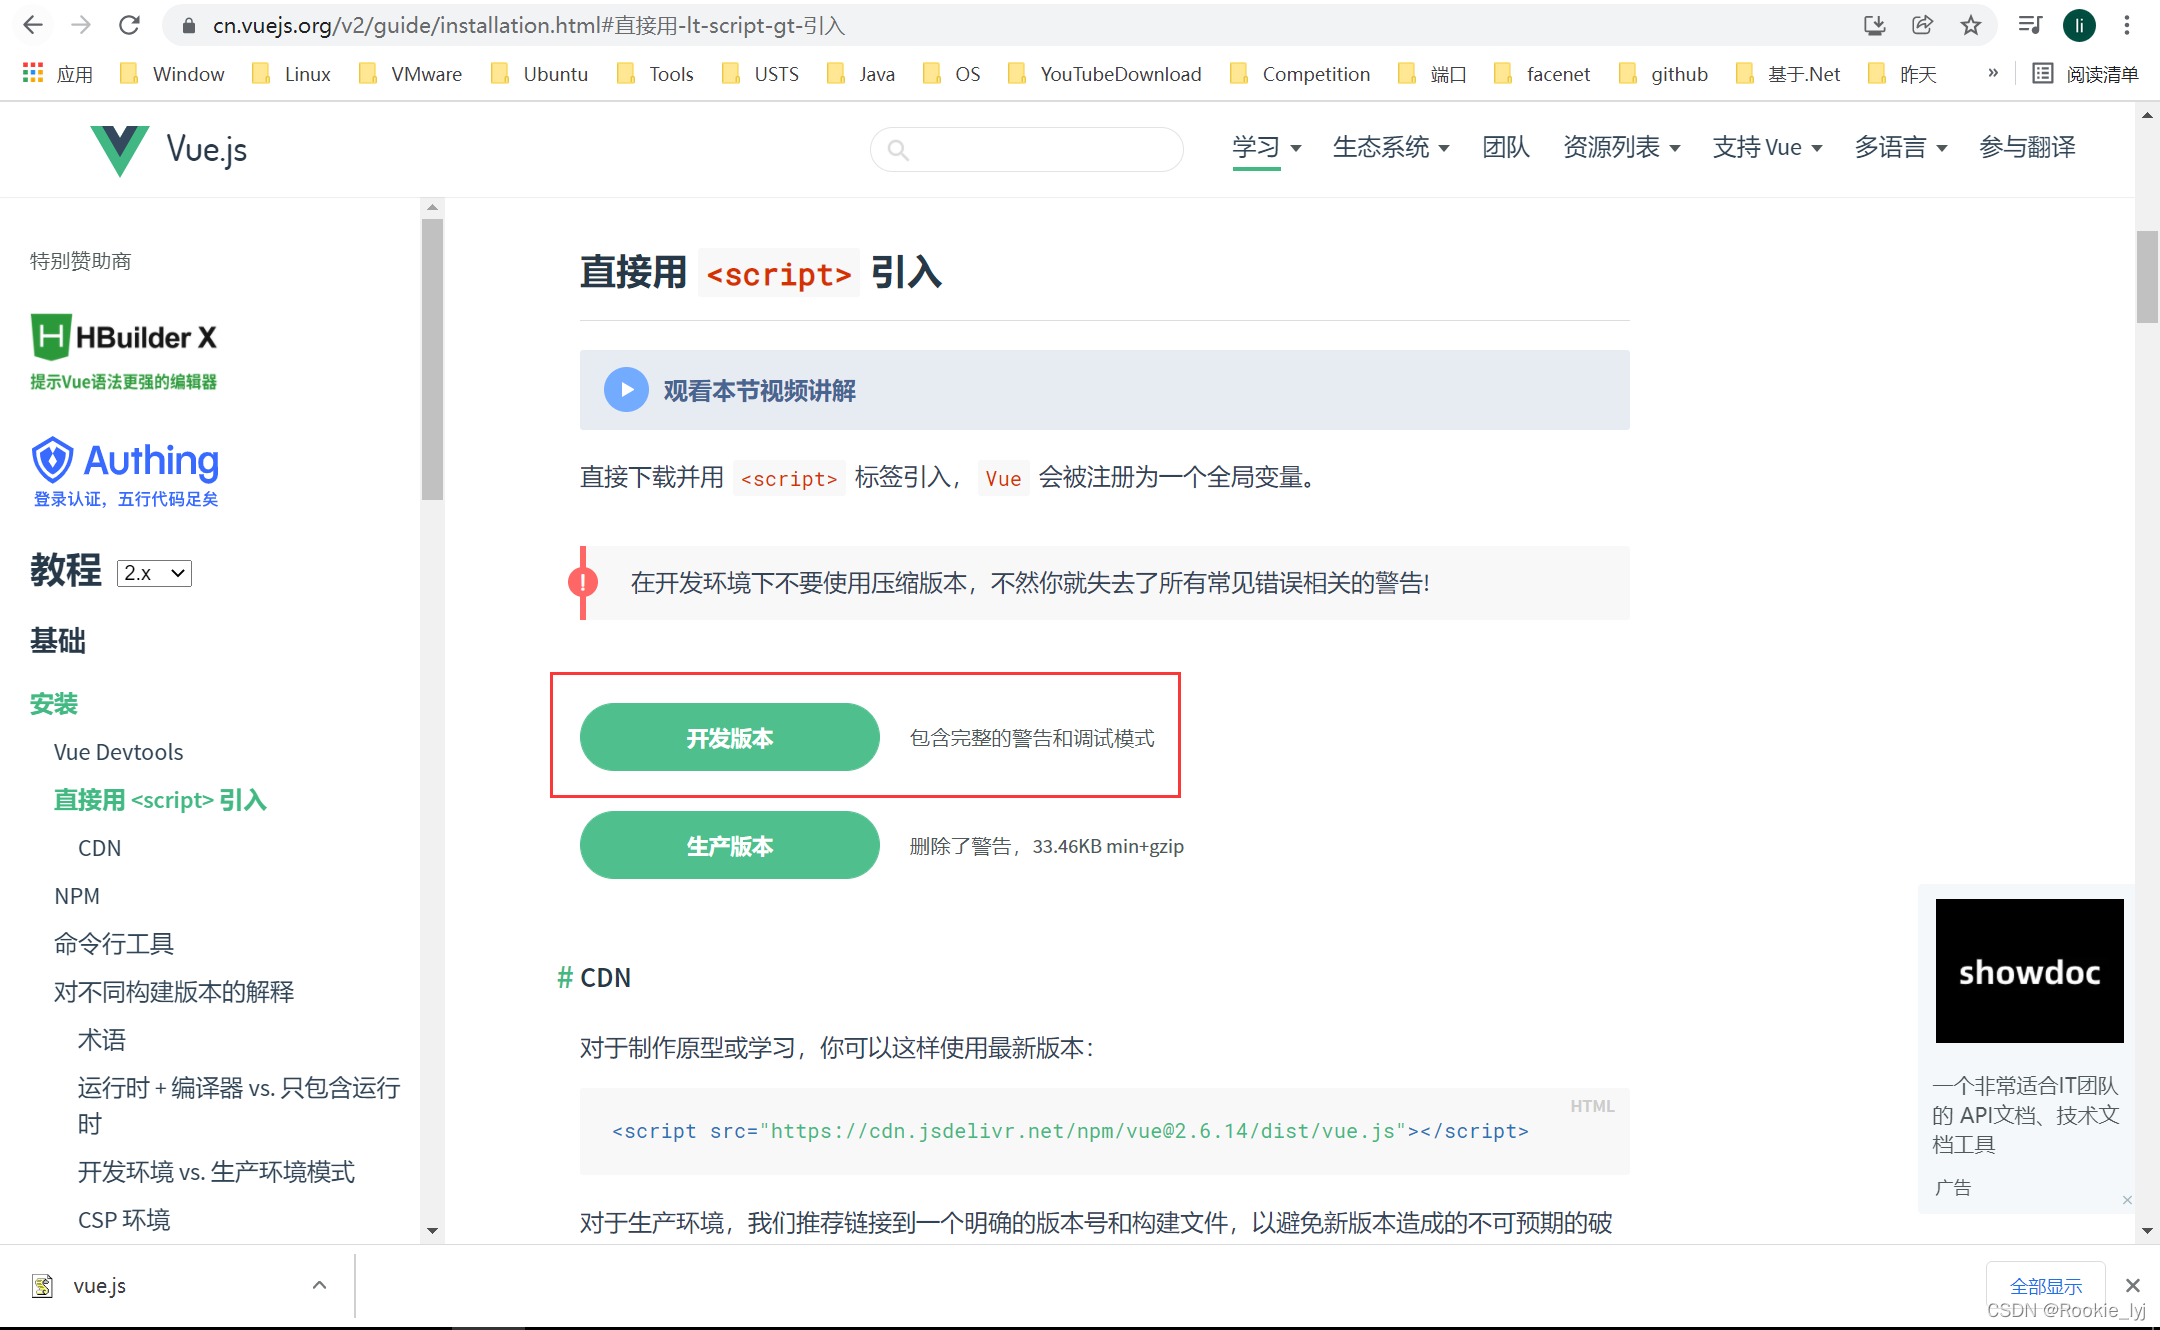Open the share icon next to address bar
Screen dimensions: 2160x1330
tap(1923, 25)
